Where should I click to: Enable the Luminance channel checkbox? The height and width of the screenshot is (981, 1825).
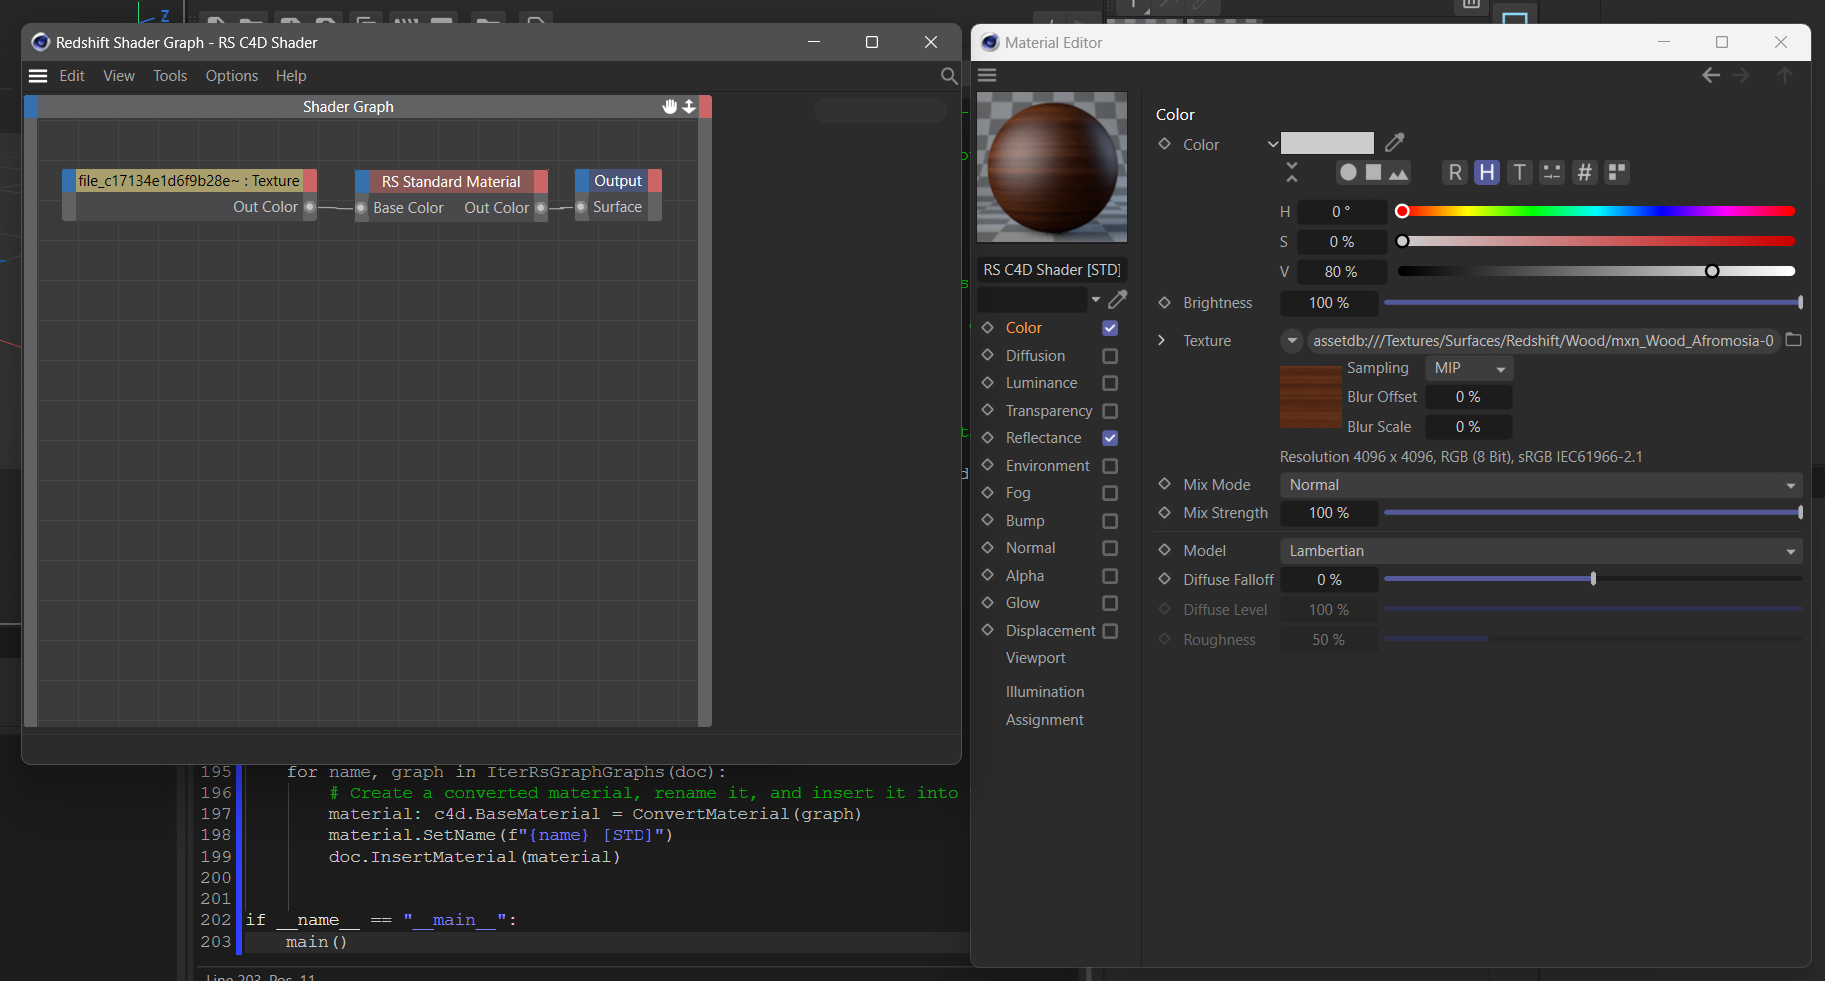coord(1110,383)
